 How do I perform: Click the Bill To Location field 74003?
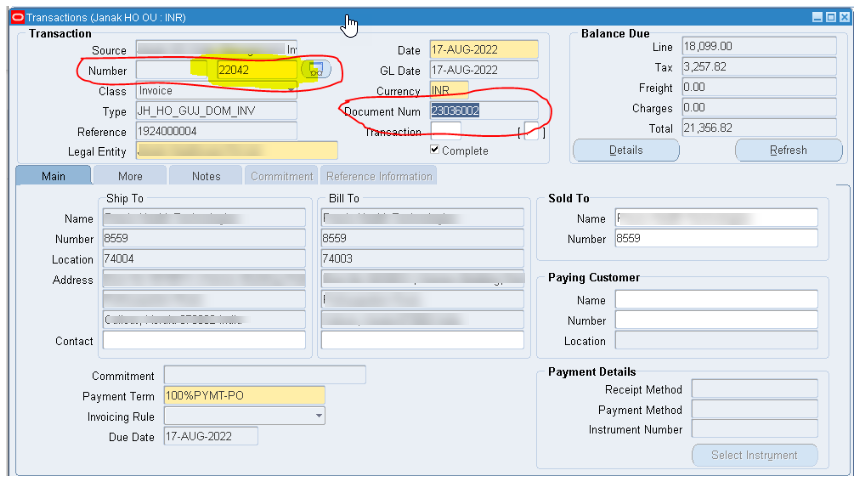[423, 259]
